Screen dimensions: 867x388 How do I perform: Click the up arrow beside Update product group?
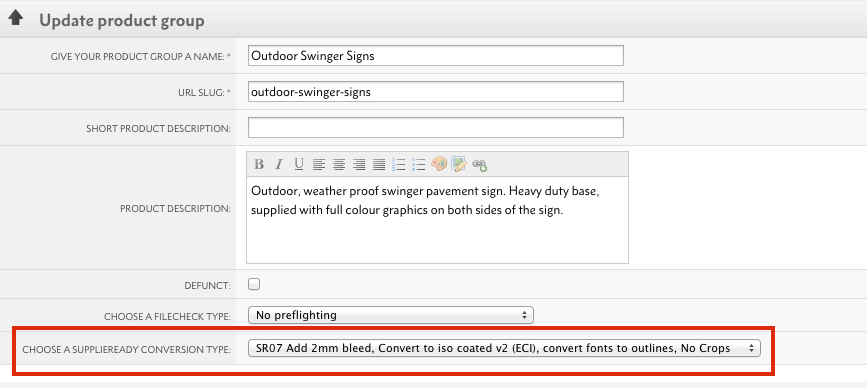pyautogui.click(x=15, y=19)
